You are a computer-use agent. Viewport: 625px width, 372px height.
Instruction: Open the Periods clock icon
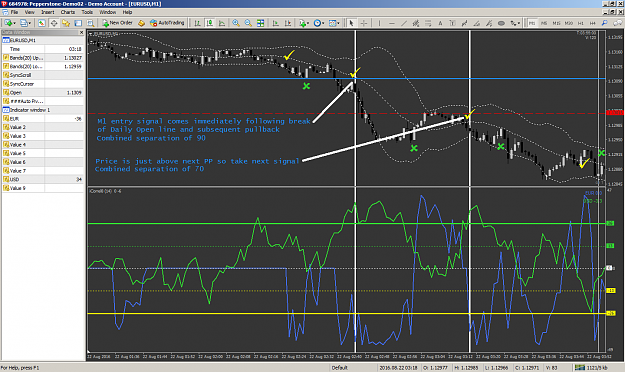click(317, 23)
